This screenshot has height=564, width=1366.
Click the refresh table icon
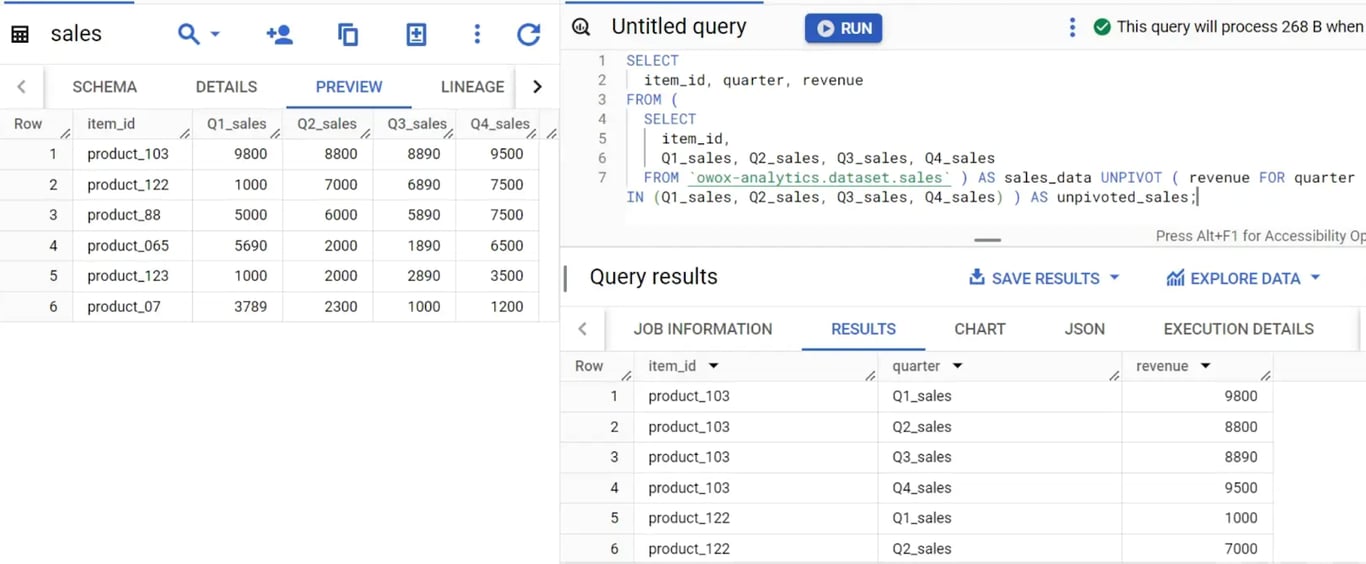(x=529, y=34)
